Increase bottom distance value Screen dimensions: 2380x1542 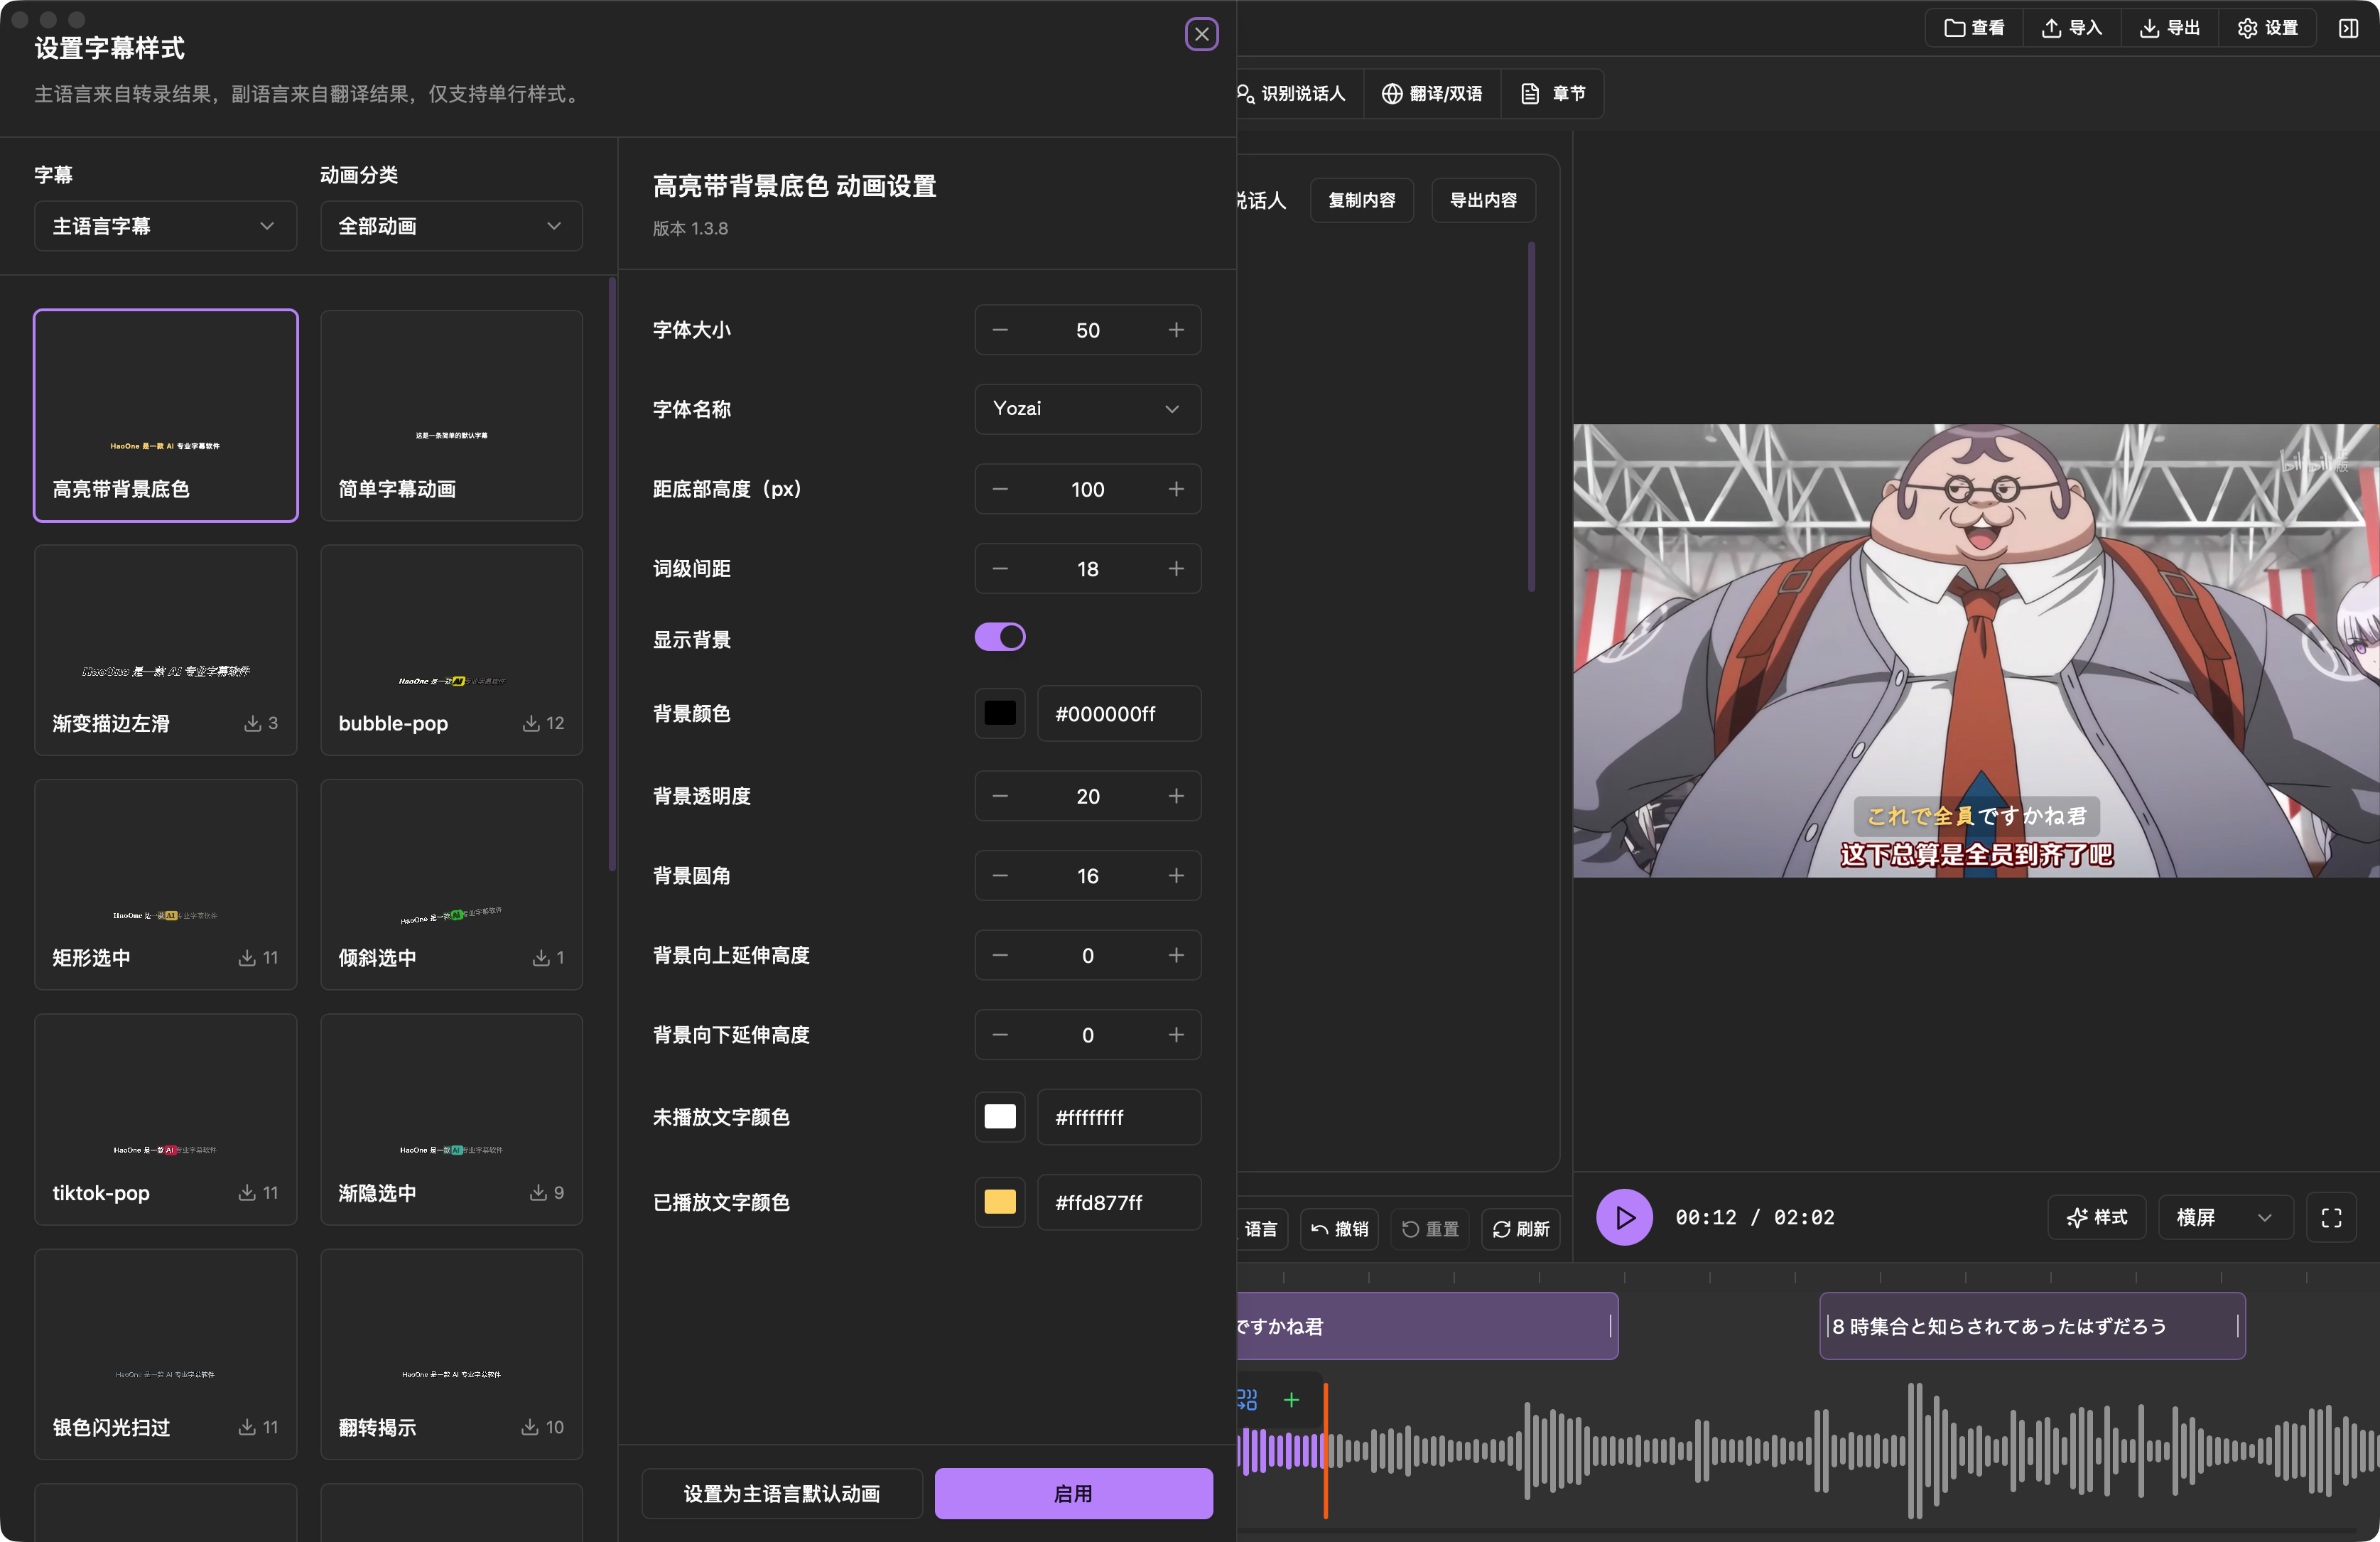(x=1176, y=489)
